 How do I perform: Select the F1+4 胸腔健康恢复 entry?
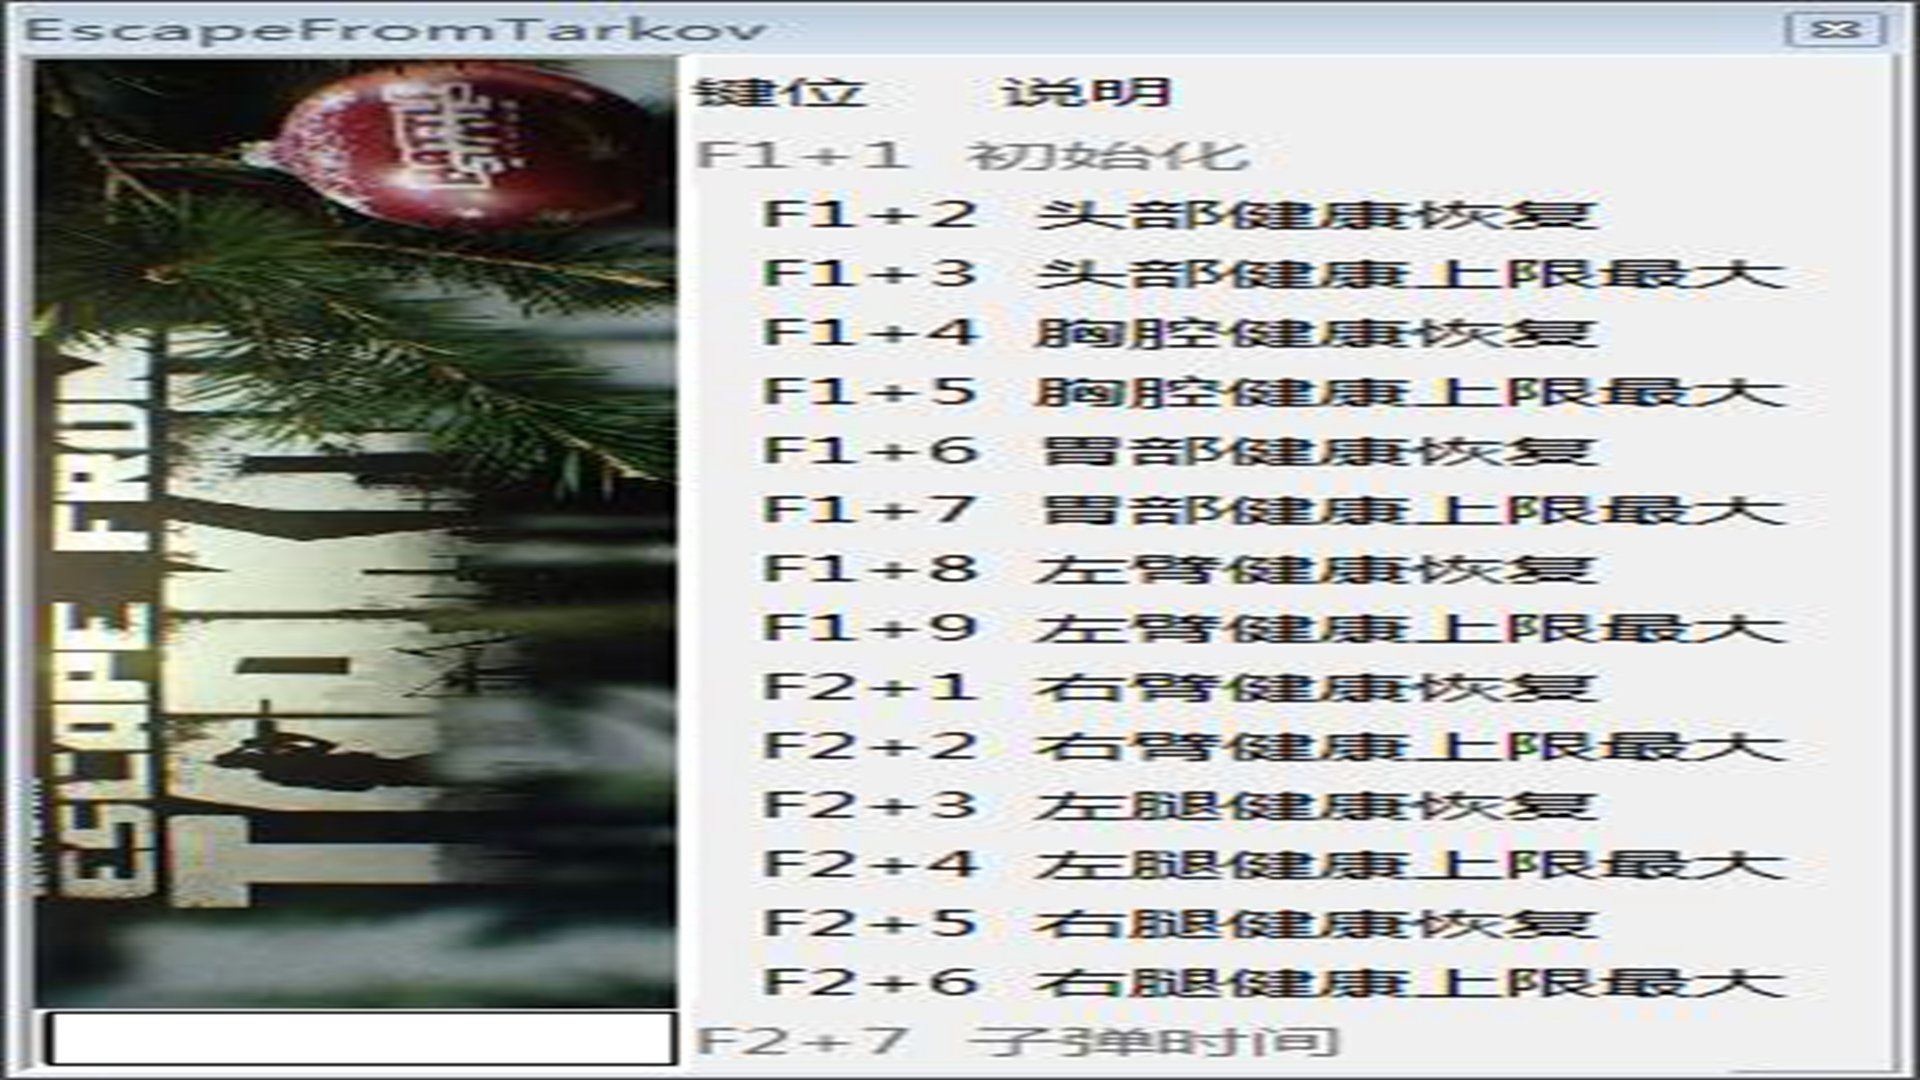(1179, 333)
